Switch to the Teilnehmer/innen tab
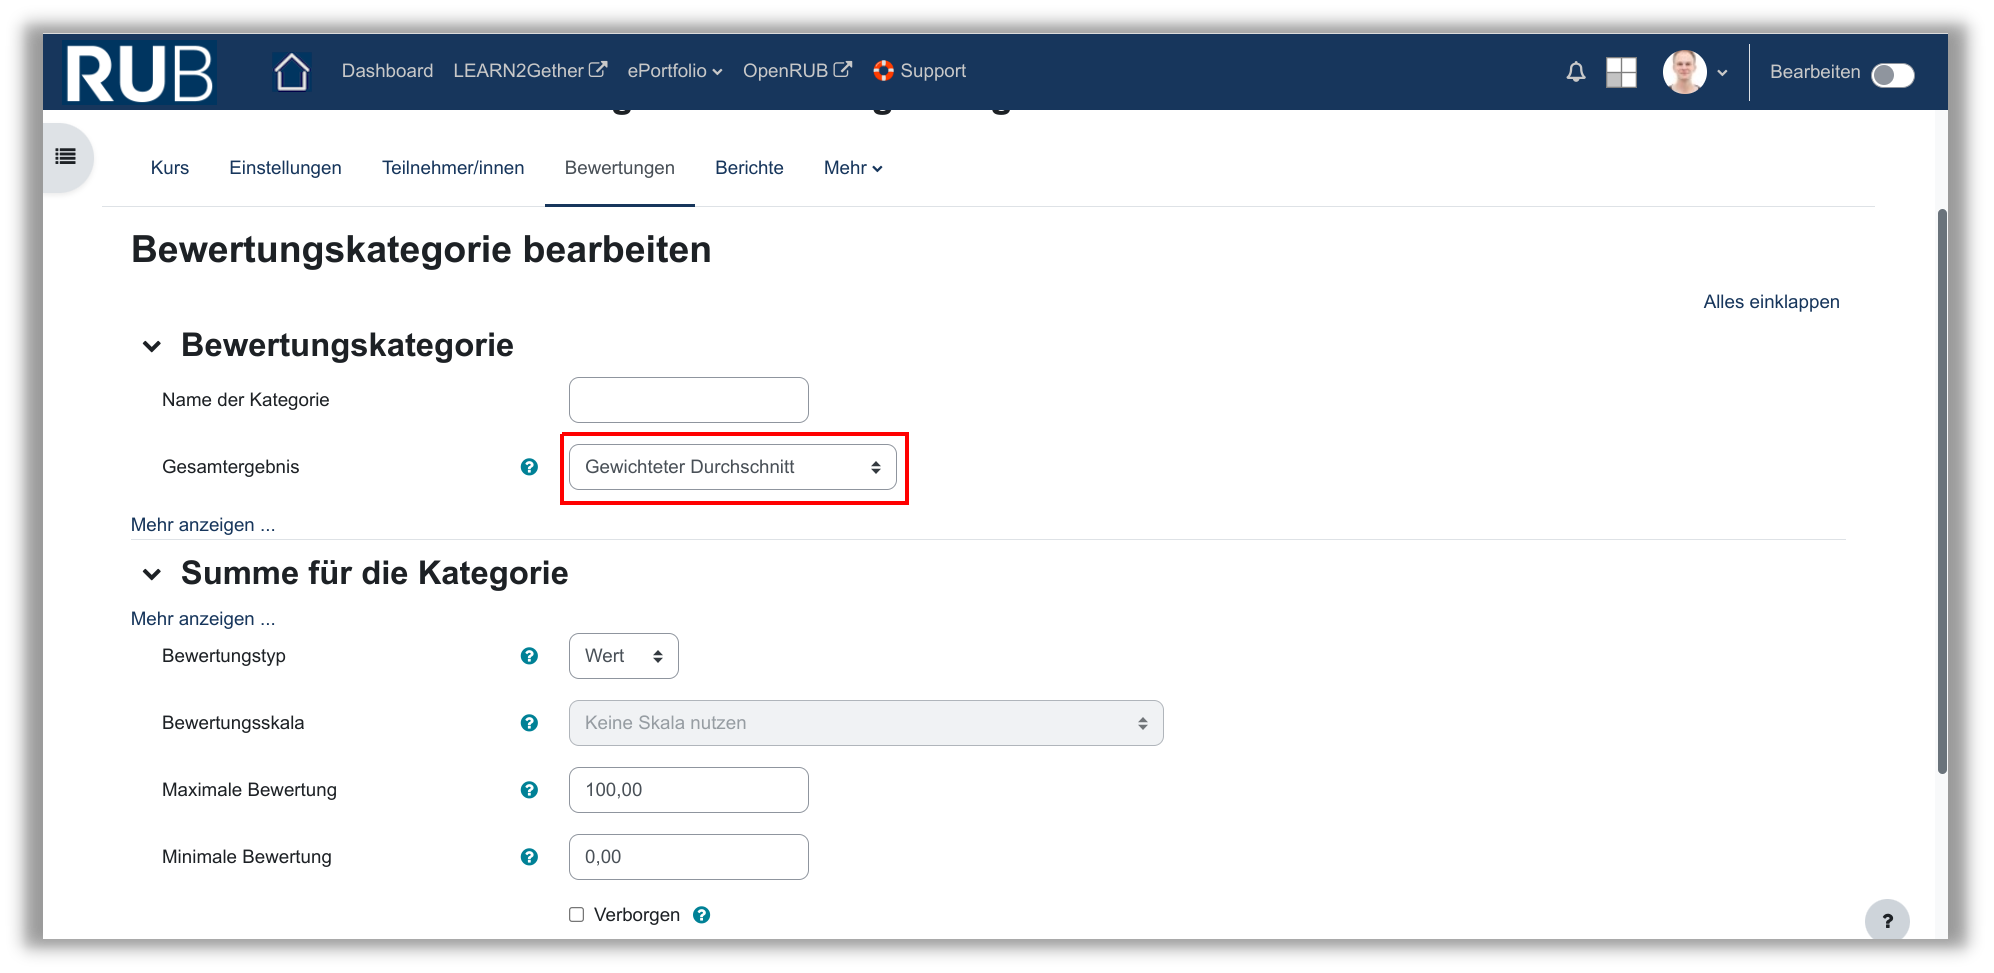Screen dimensions: 1994x973 (x=453, y=168)
